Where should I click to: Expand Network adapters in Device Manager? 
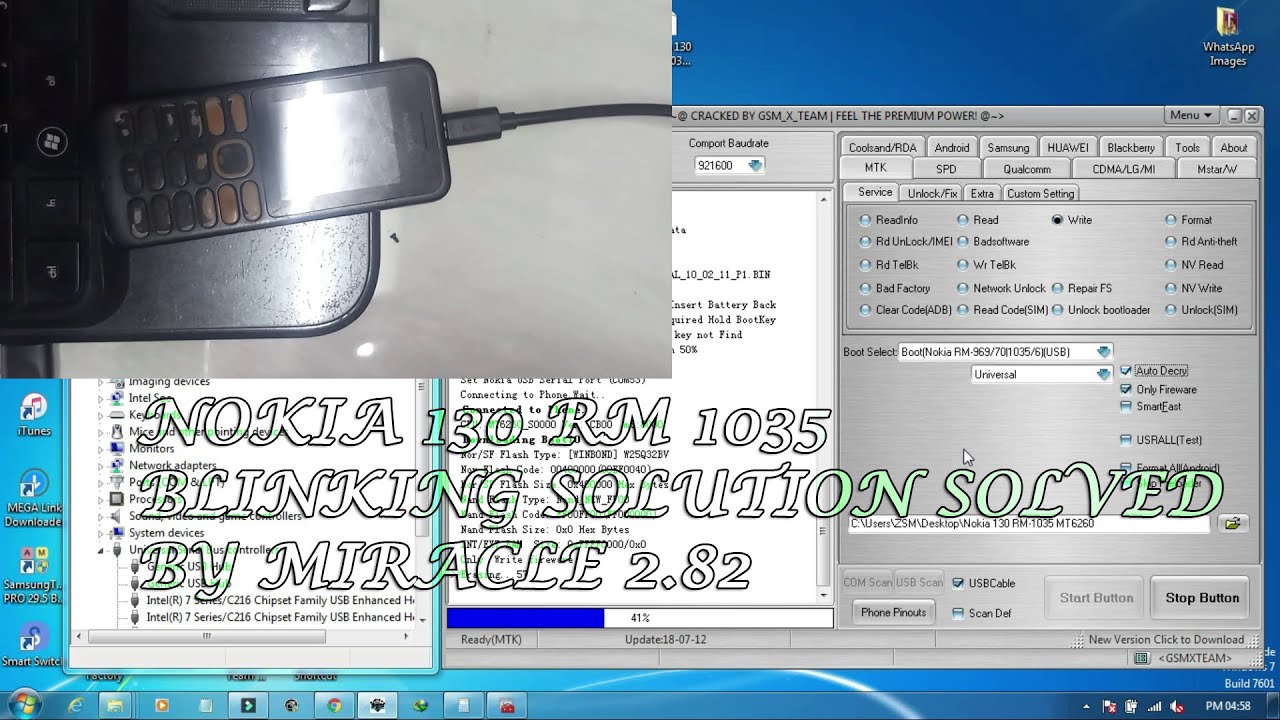click(101, 466)
